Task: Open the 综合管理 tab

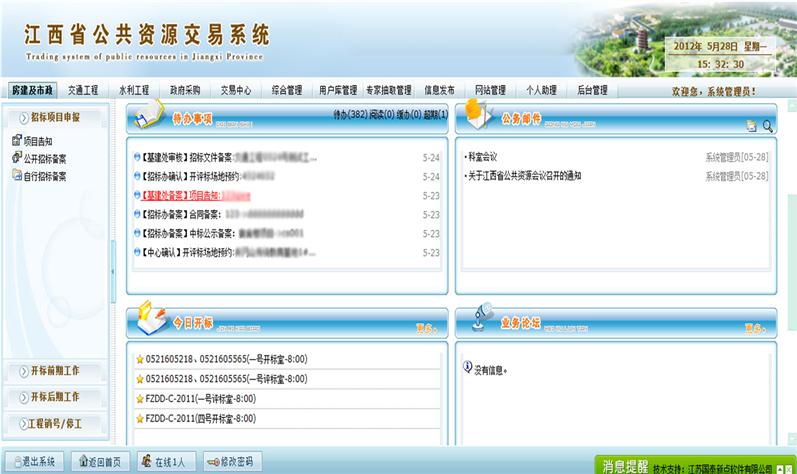Action: coord(286,90)
